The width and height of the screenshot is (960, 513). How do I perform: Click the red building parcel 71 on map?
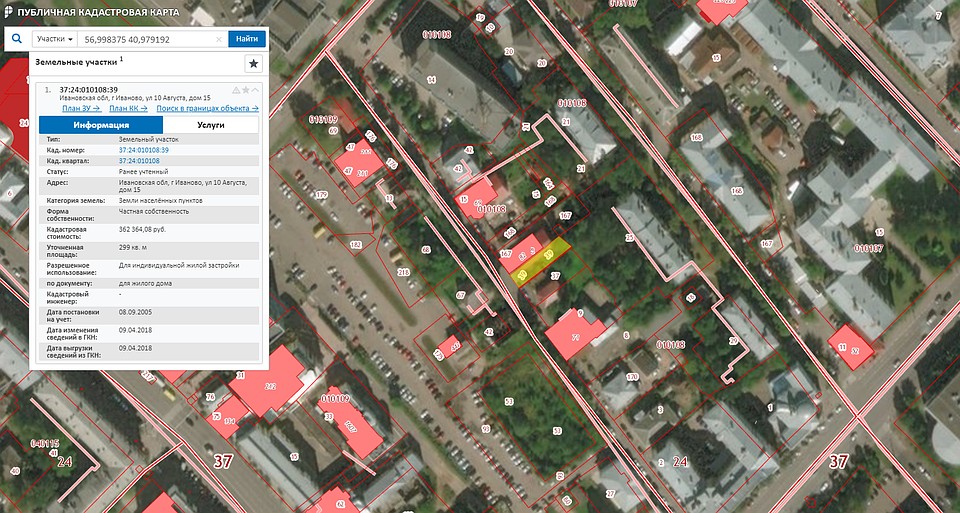pyautogui.click(x=575, y=334)
